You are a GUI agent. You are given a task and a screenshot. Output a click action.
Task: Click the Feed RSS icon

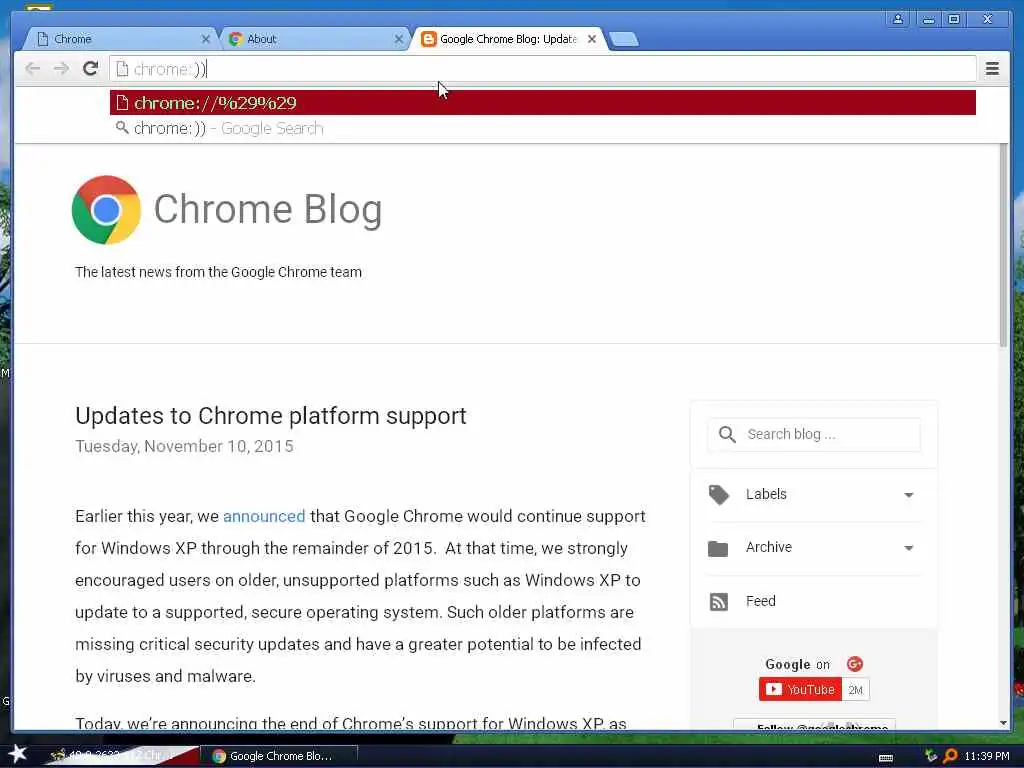[x=718, y=601]
